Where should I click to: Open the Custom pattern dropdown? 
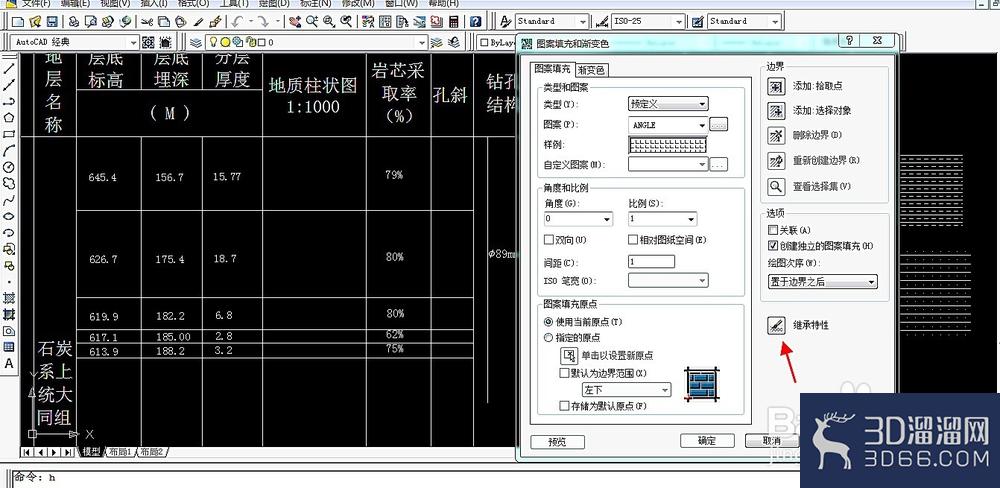[668, 165]
